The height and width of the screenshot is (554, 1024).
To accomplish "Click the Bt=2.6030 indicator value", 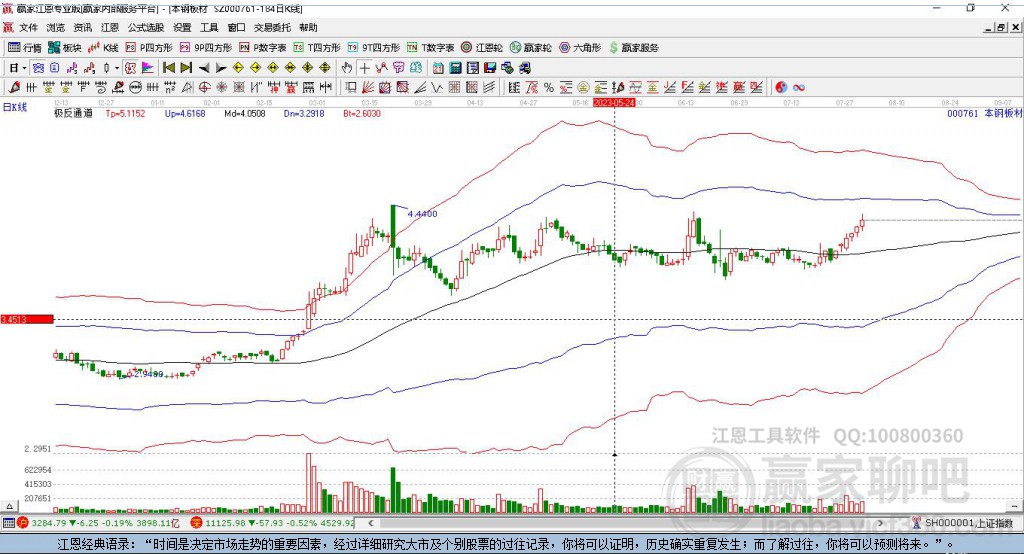I will point(362,113).
